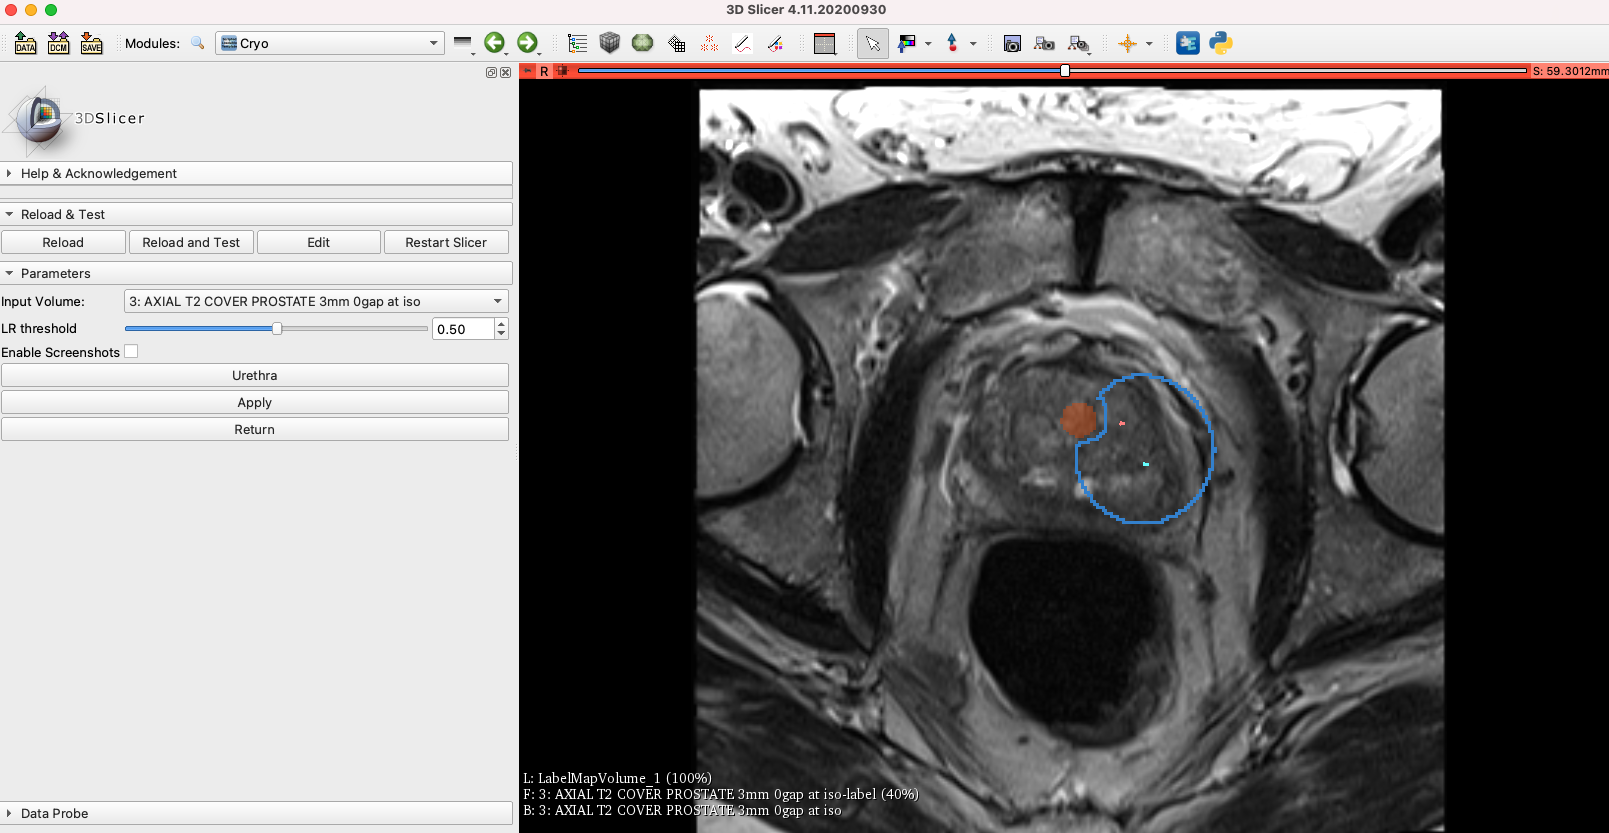Open the Modules dropdown showing Cryo
Viewport: 1609px width, 833px height.
point(330,43)
